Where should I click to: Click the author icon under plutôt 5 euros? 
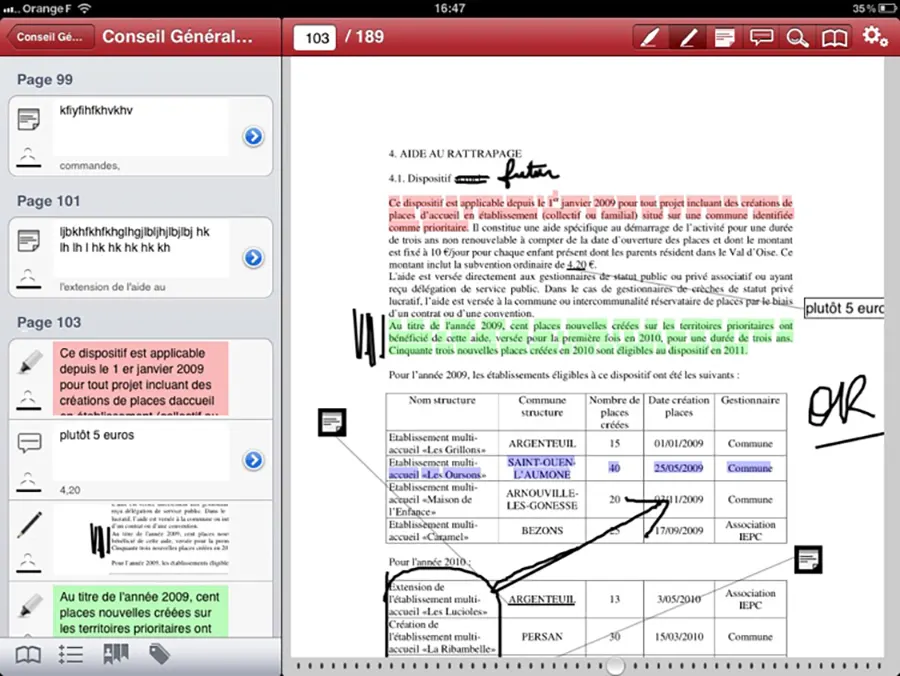[28, 482]
